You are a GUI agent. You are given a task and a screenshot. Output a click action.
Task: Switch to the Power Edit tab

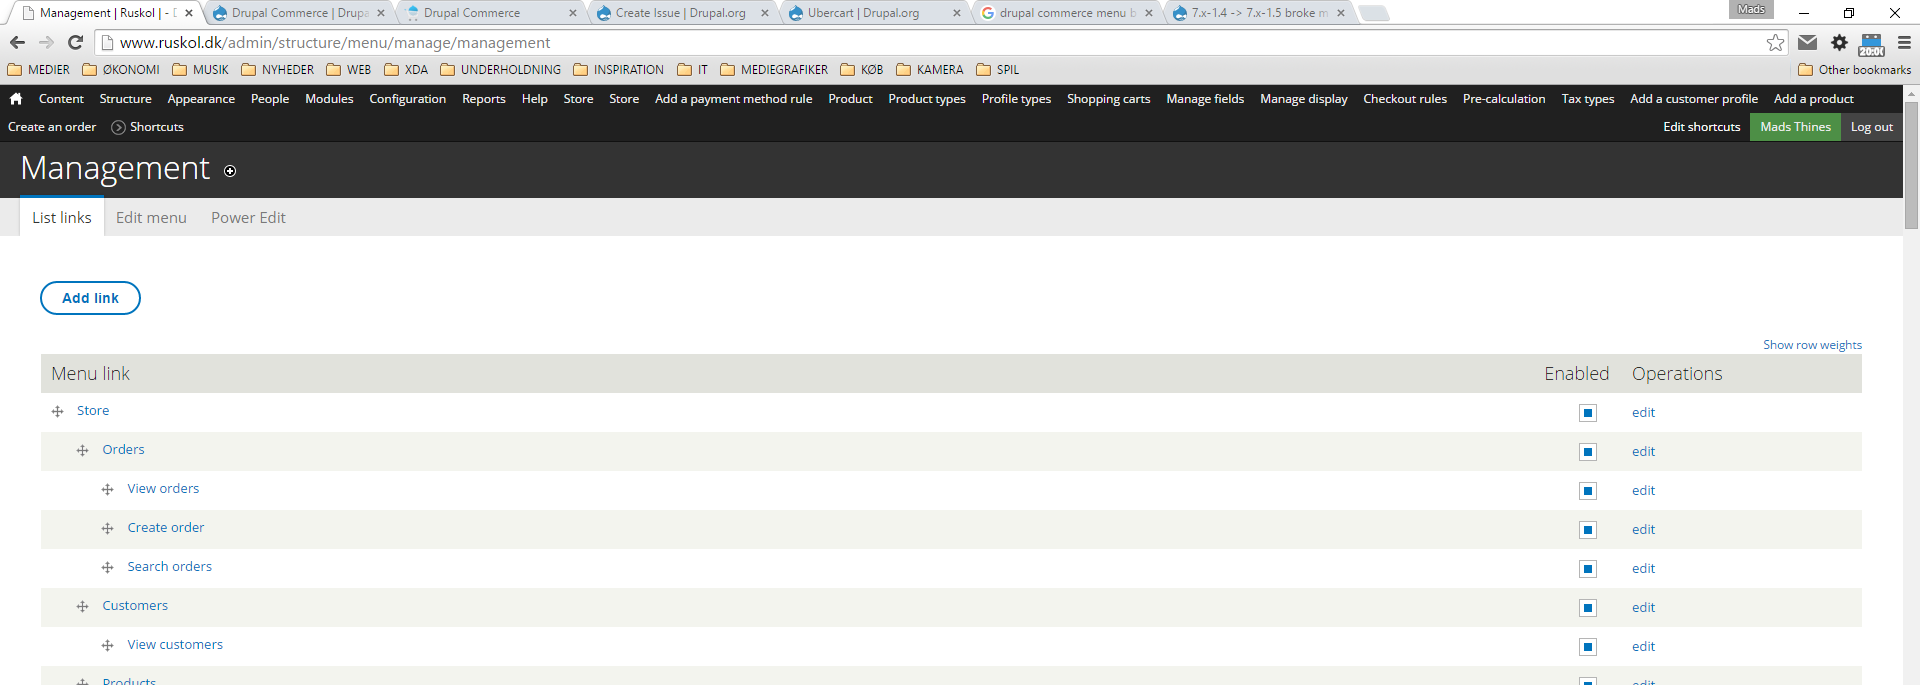(248, 217)
